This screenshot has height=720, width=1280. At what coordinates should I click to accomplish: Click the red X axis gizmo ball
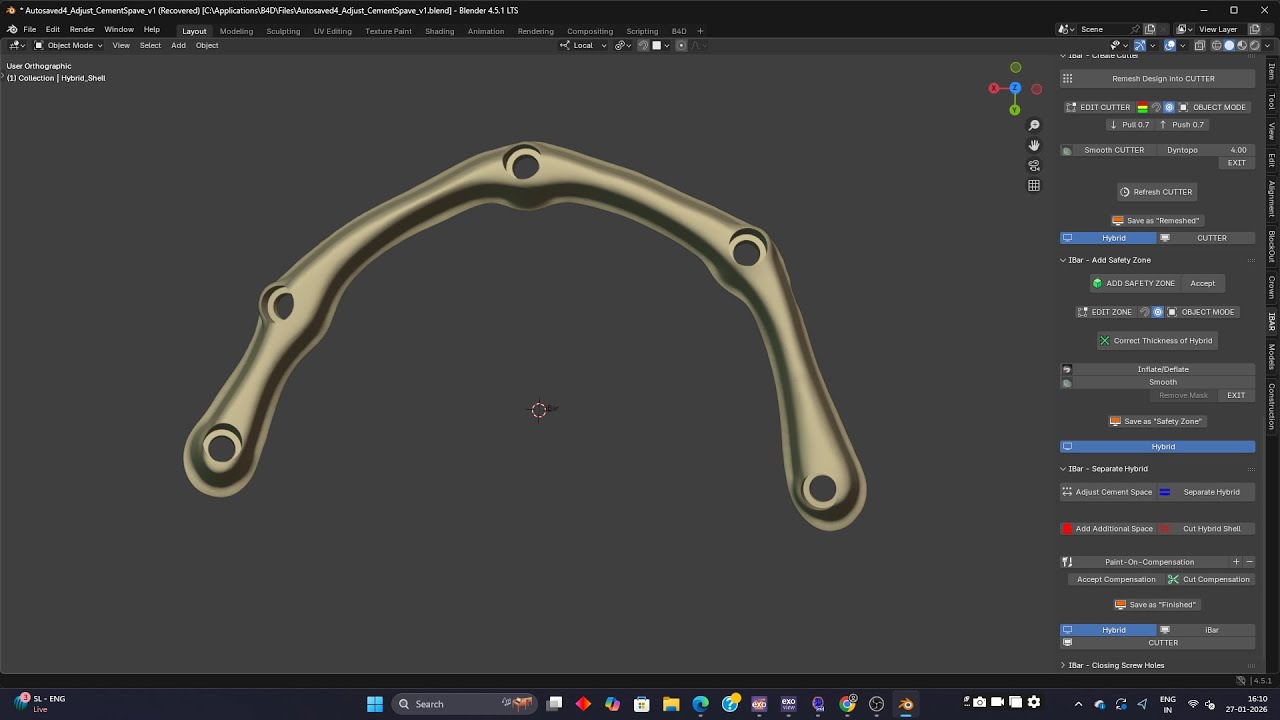click(994, 88)
